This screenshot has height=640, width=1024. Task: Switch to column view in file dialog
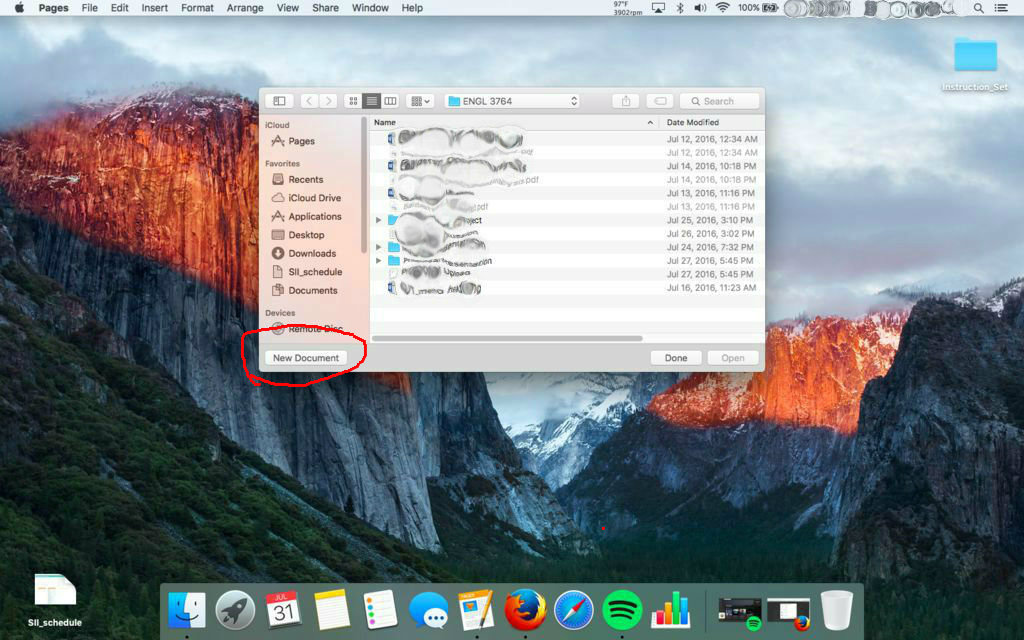click(390, 101)
